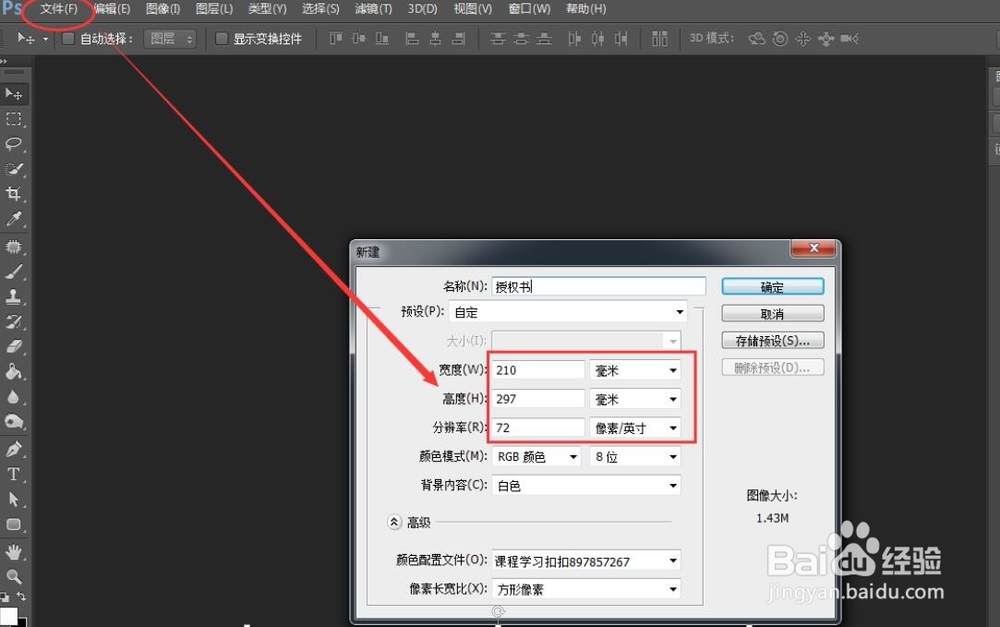Open the 滤镜(T) menu

pos(374,9)
